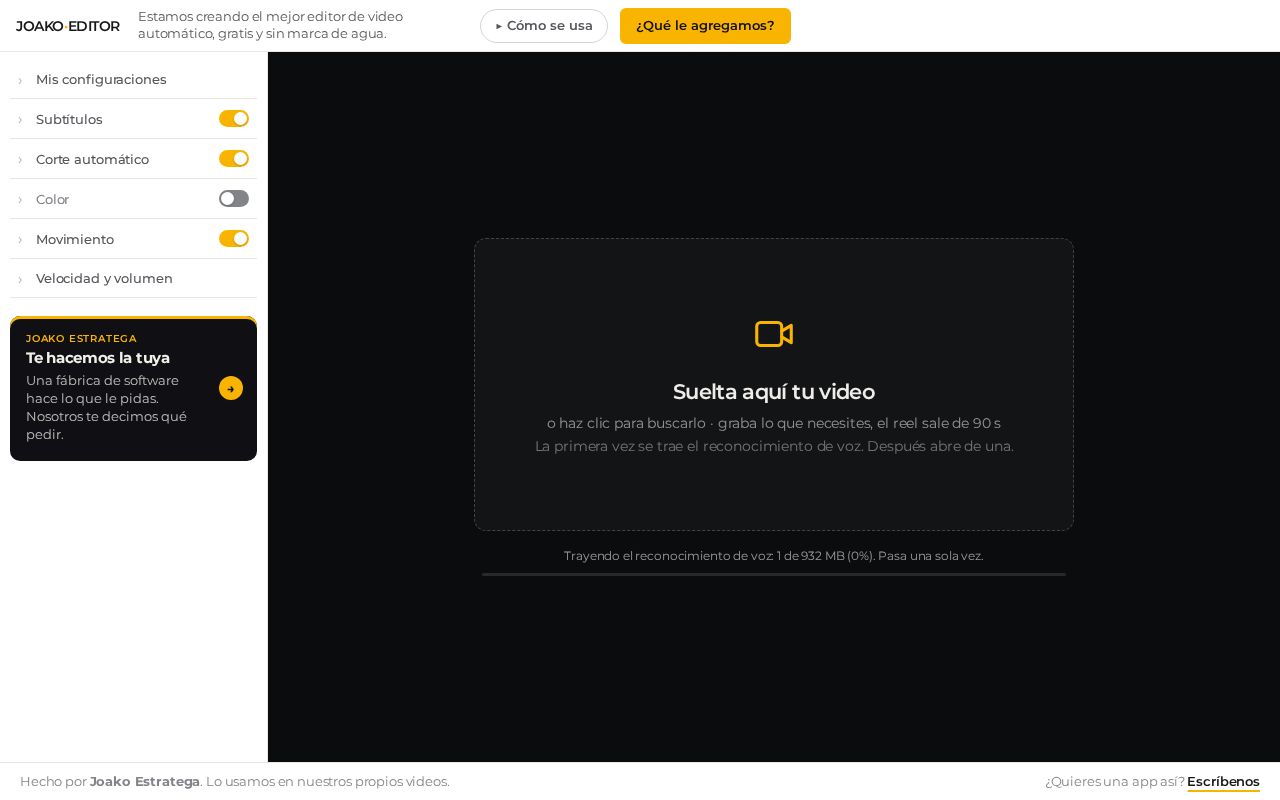Open the Joako Estratega footer link
The width and height of the screenshot is (1280, 800).
click(x=145, y=781)
